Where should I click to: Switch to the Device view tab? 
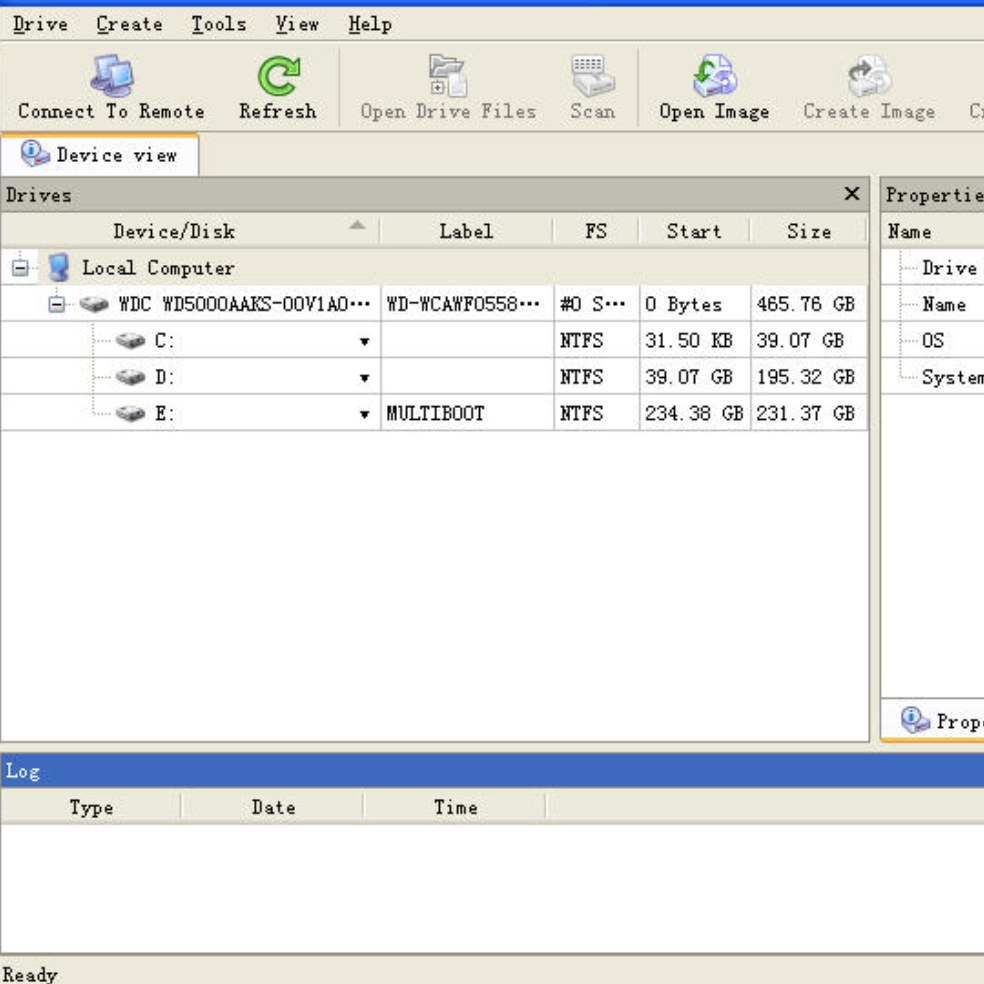100,155
